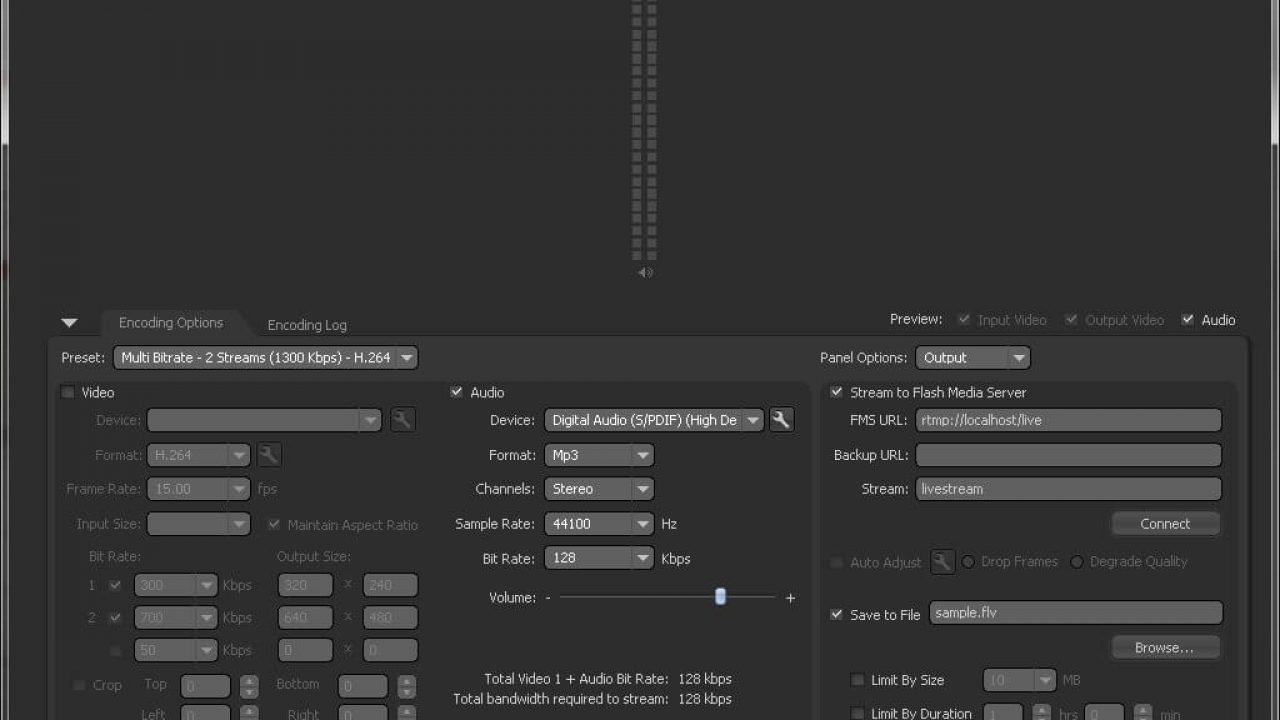Enable the Video checkbox
The width and height of the screenshot is (1280, 720).
click(x=68, y=393)
